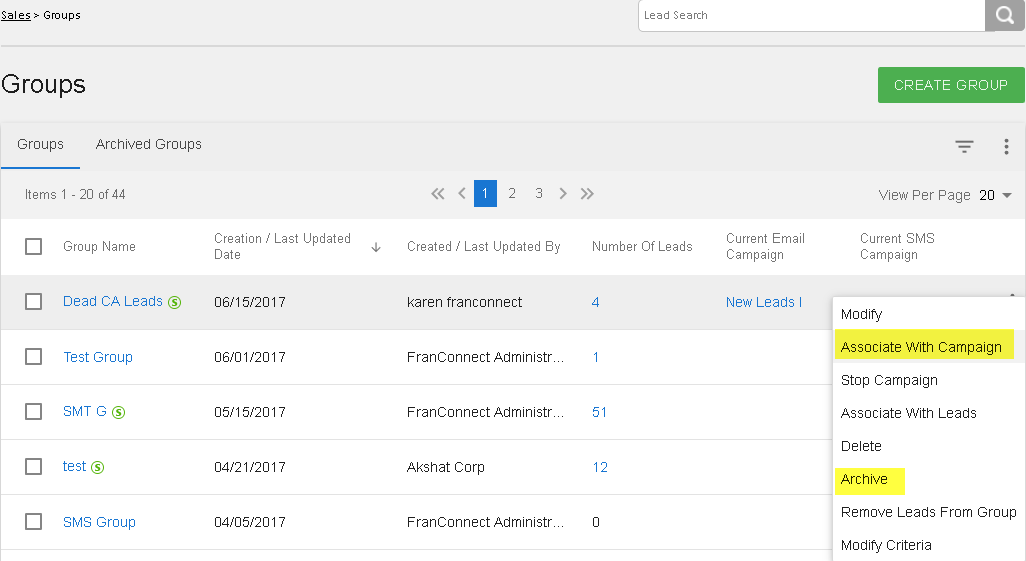The image size is (1026, 561).
Task: Open the Dead CA Leads group link
Action: click(x=112, y=301)
